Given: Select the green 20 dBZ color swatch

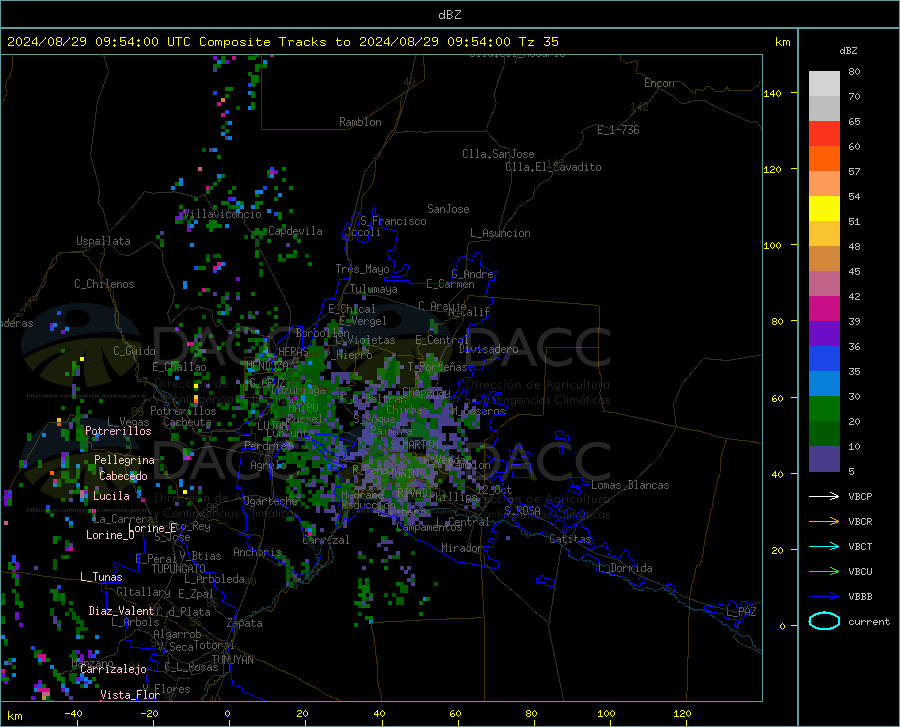Looking at the screenshot, I should click(x=824, y=409).
